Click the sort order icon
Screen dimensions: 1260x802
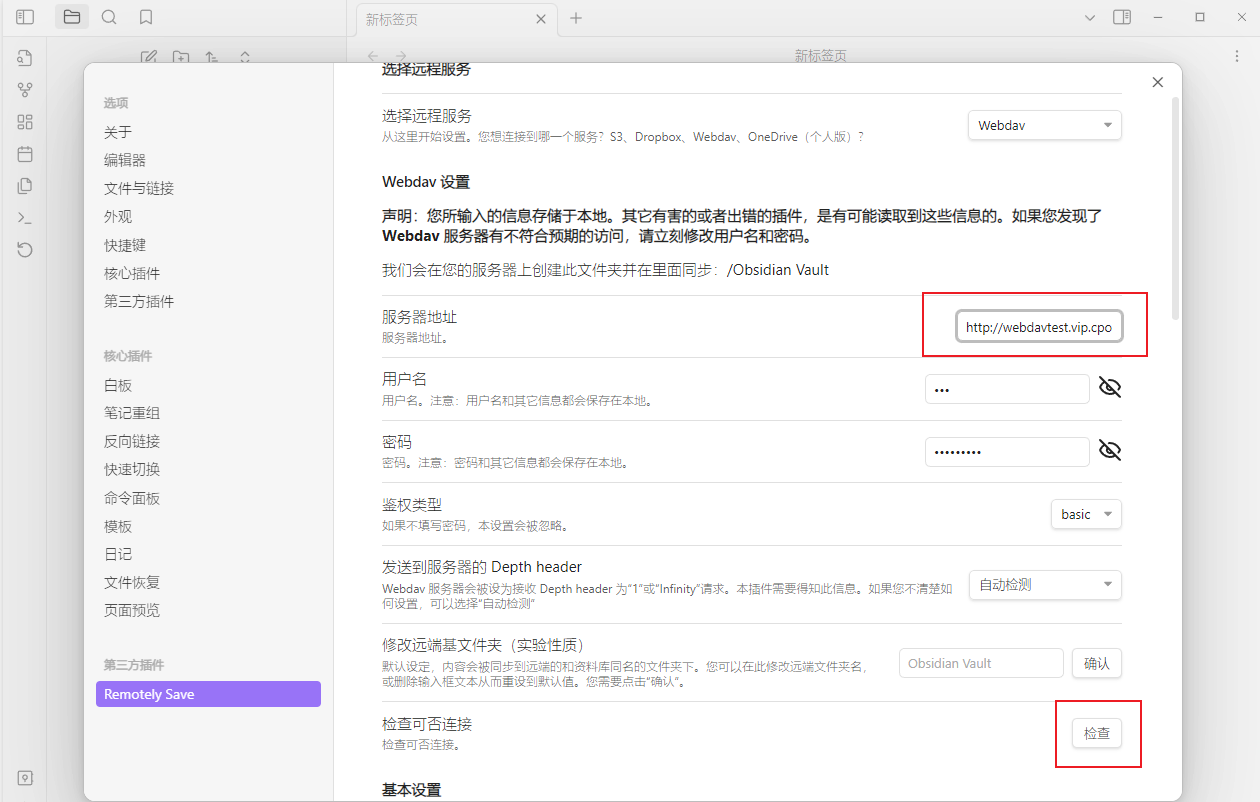click(212, 57)
